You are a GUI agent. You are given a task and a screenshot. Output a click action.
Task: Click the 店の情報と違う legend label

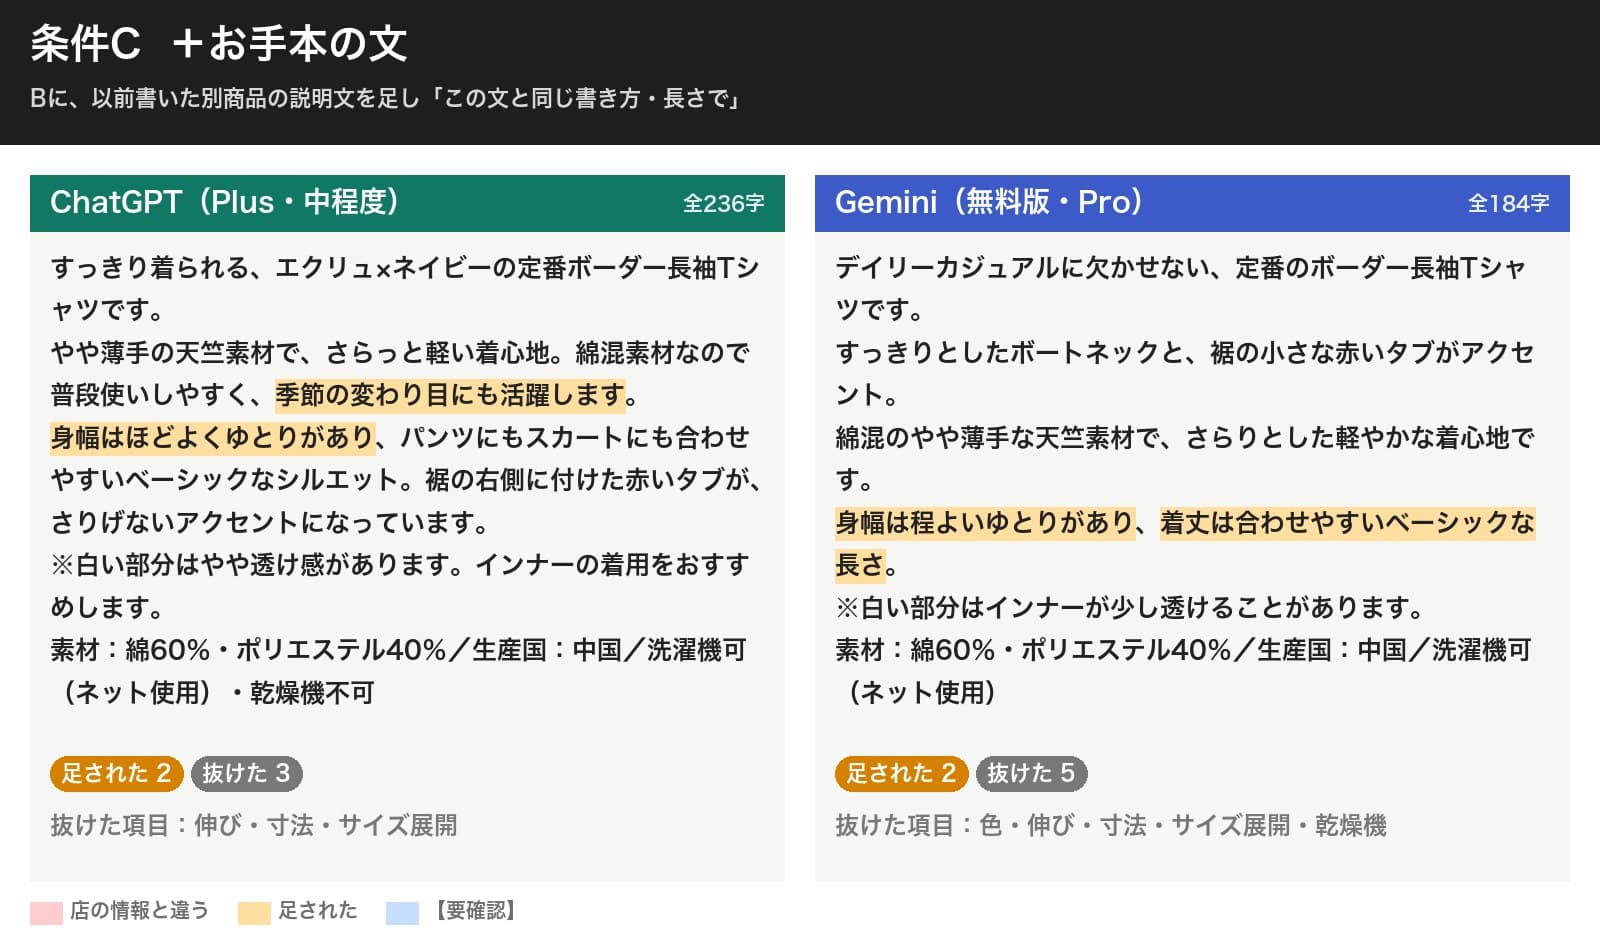(139, 910)
